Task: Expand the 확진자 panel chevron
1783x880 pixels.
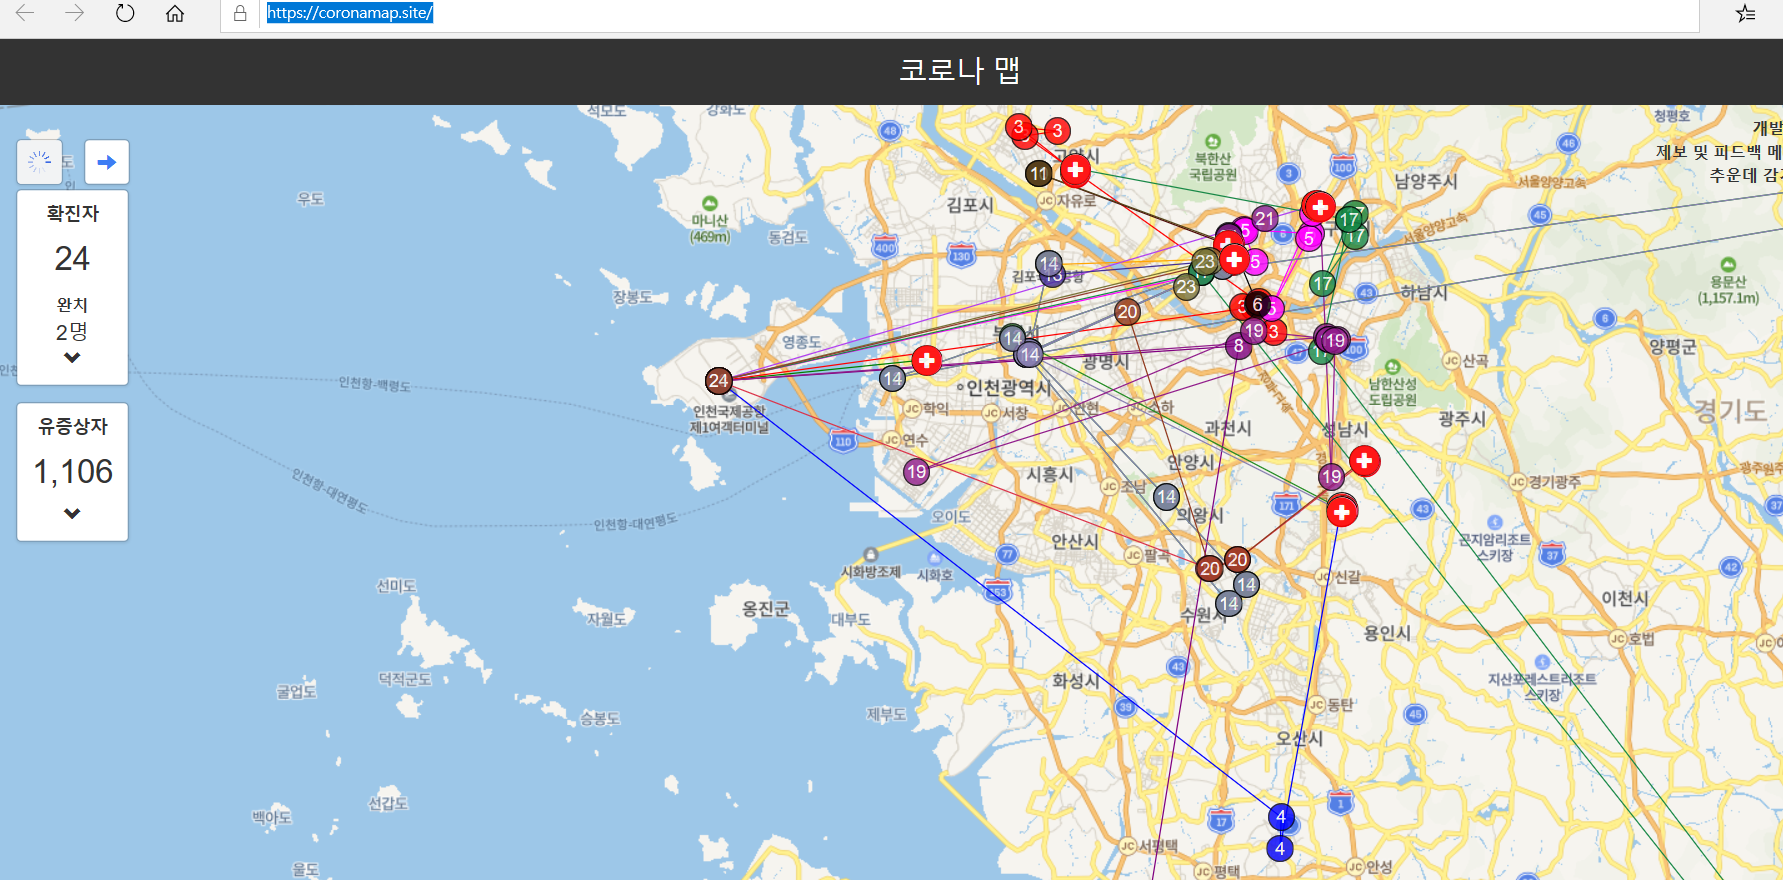Action: coord(72,358)
